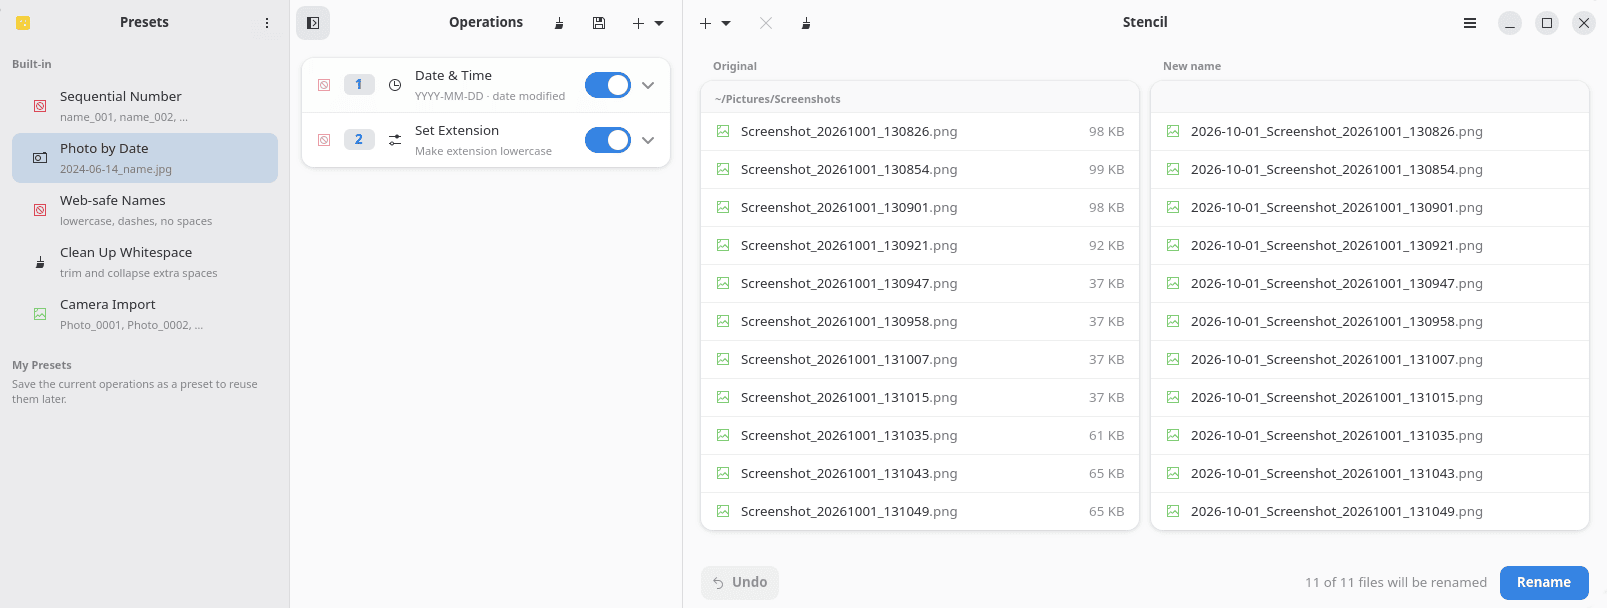
Task: Select the Screenshot_20261001_130921.png original row
Action: pyautogui.click(x=920, y=246)
